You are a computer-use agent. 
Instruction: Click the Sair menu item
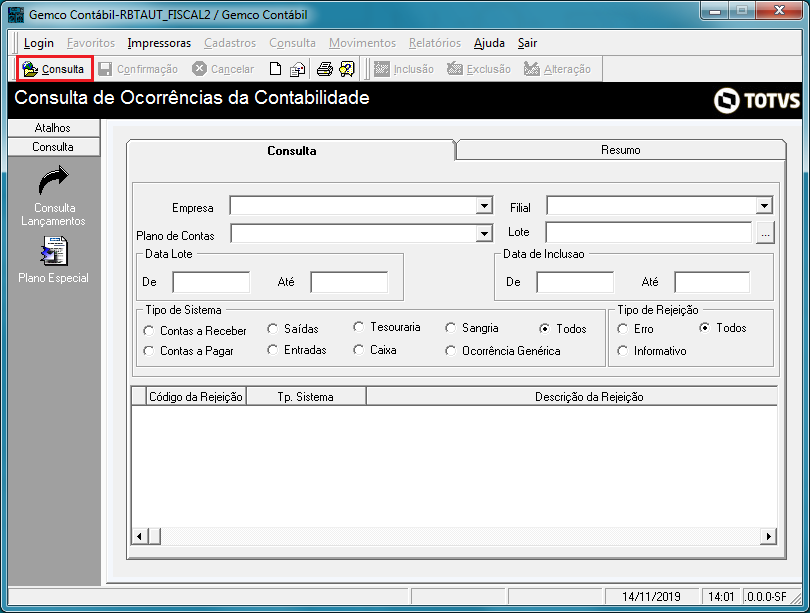tap(527, 43)
